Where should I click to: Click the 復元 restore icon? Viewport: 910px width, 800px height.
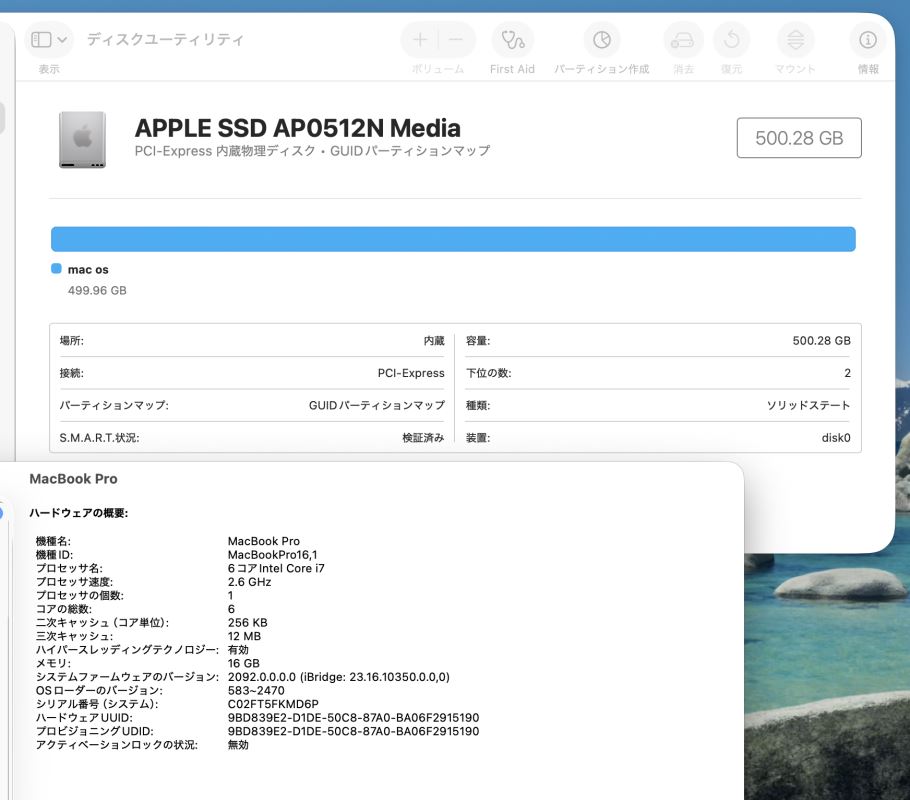pos(731,40)
